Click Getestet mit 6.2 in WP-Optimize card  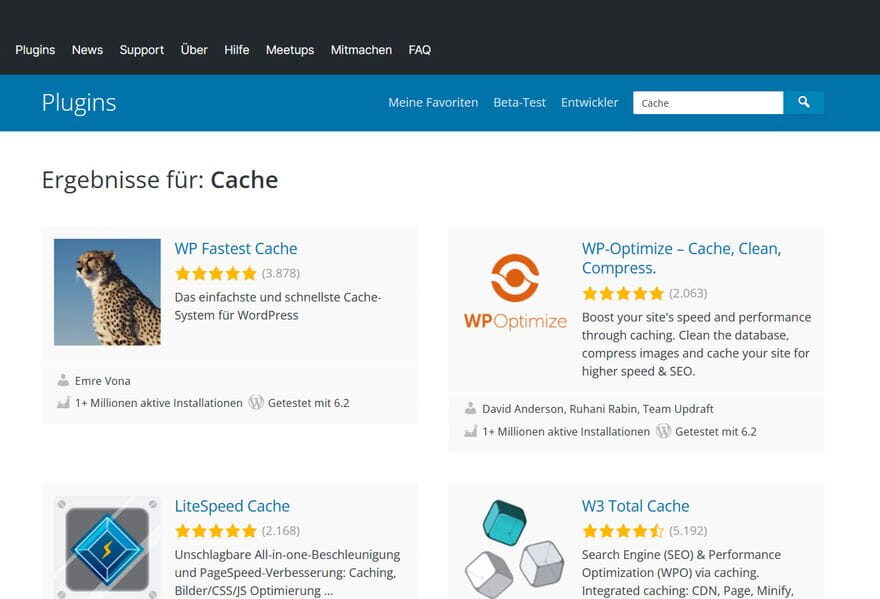[x=716, y=432]
